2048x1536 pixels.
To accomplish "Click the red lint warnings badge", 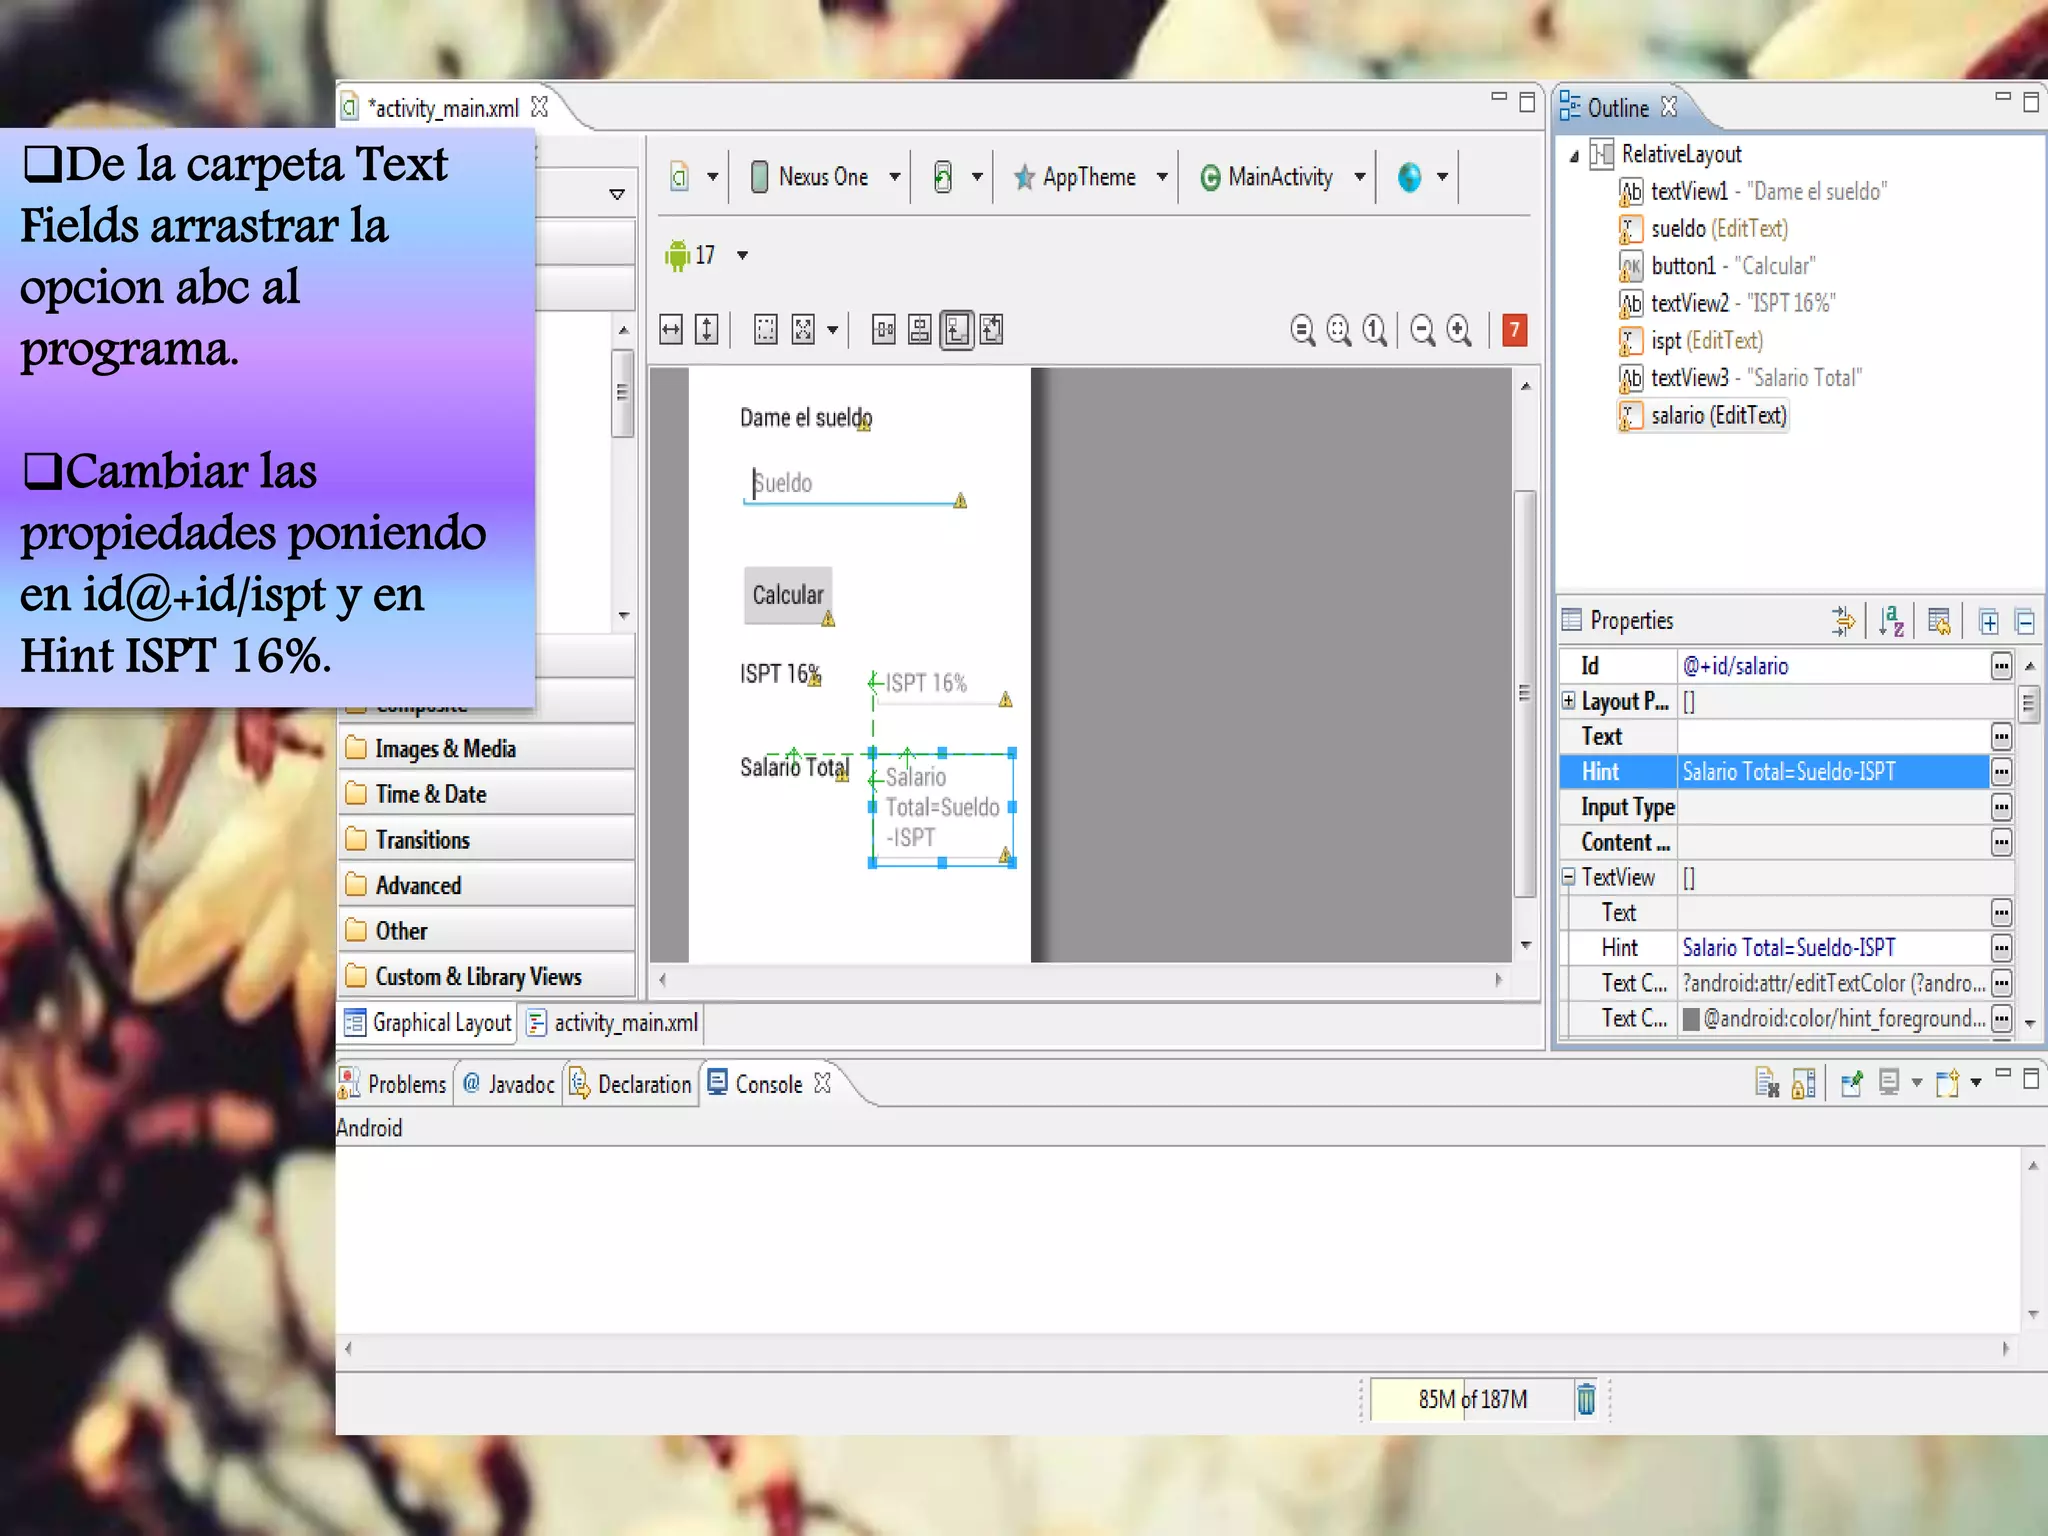I will (1514, 329).
